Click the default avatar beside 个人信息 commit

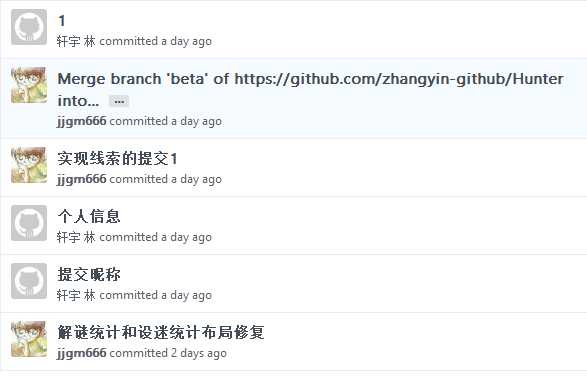[x=29, y=223]
